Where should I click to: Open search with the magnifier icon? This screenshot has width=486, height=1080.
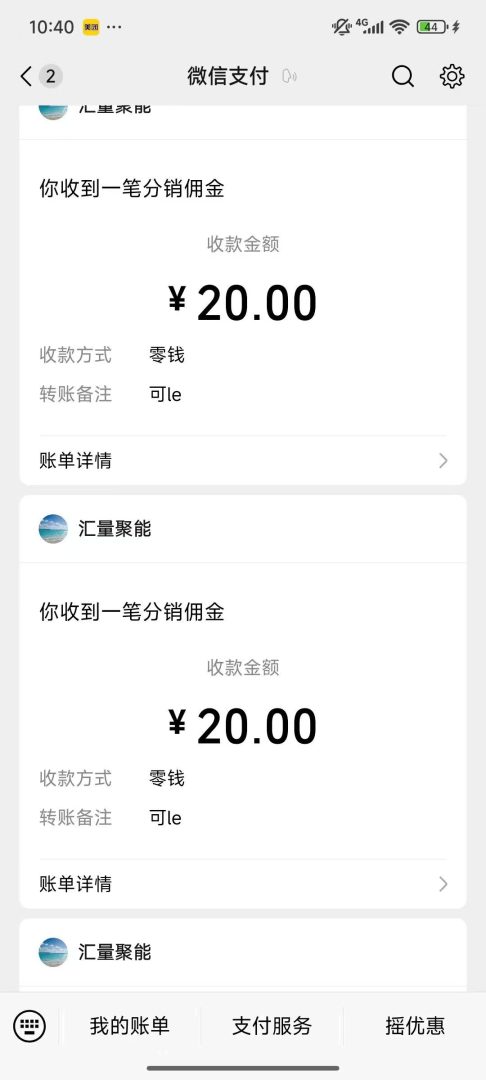[403, 76]
